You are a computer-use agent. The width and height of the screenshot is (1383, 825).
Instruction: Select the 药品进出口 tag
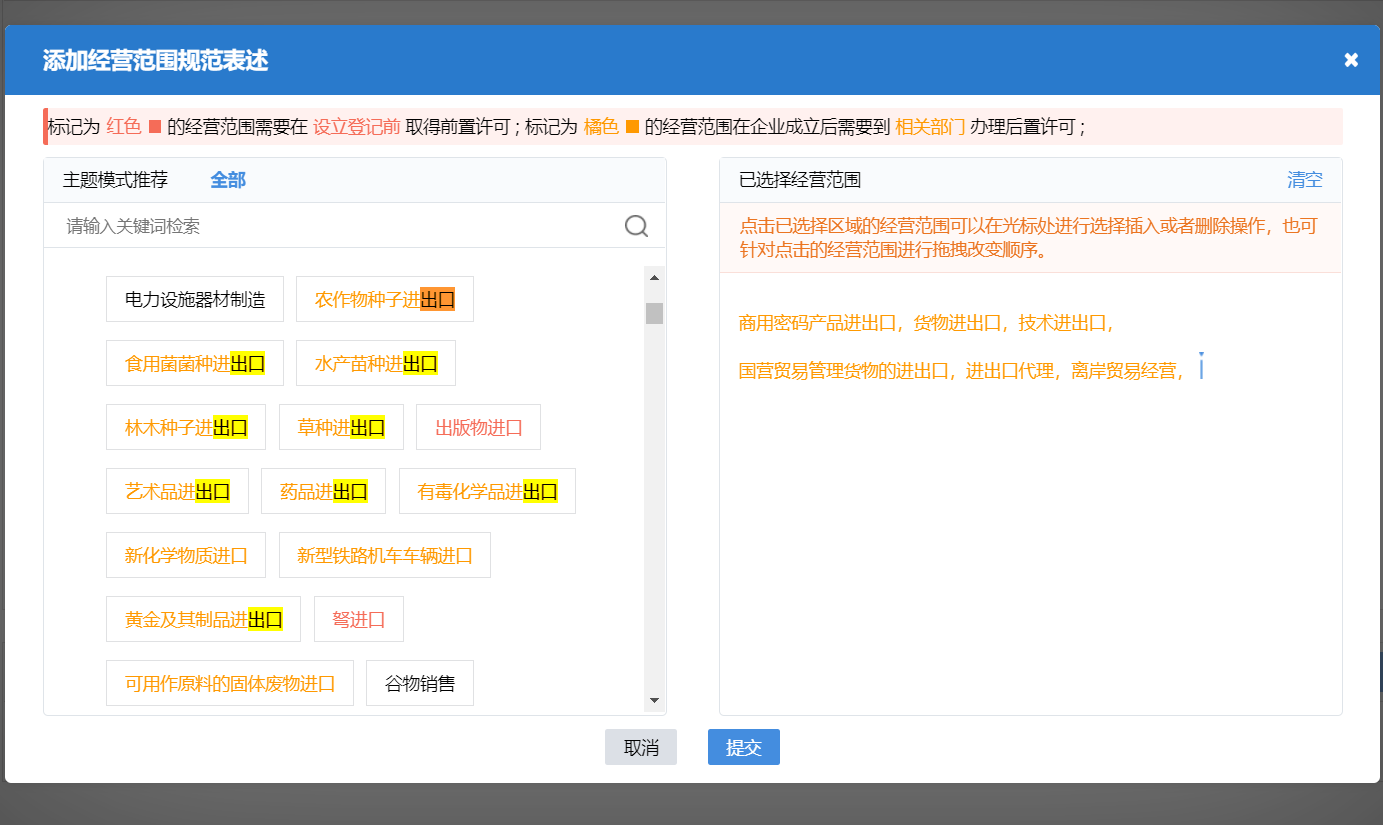[x=323, y=491]
